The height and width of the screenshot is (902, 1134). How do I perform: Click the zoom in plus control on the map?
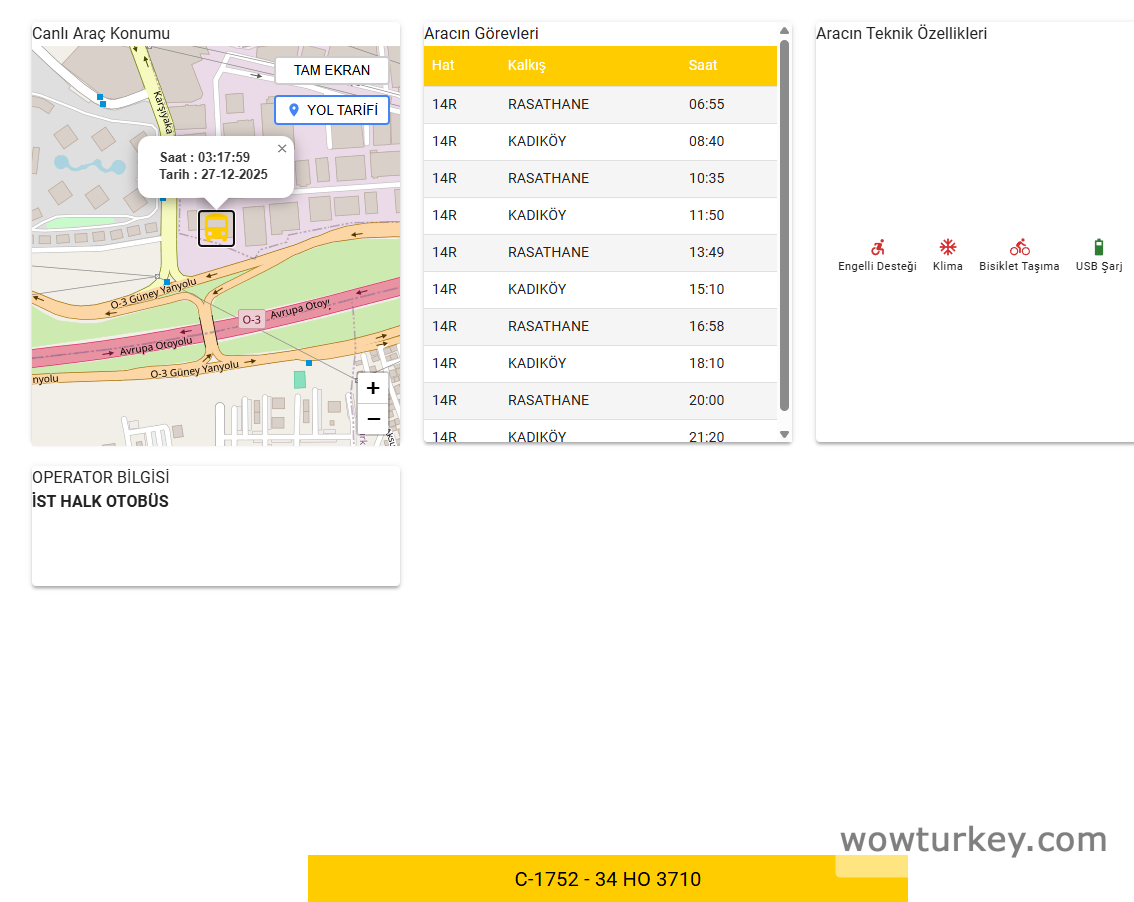pyautogui.click(x=373, y=388)
